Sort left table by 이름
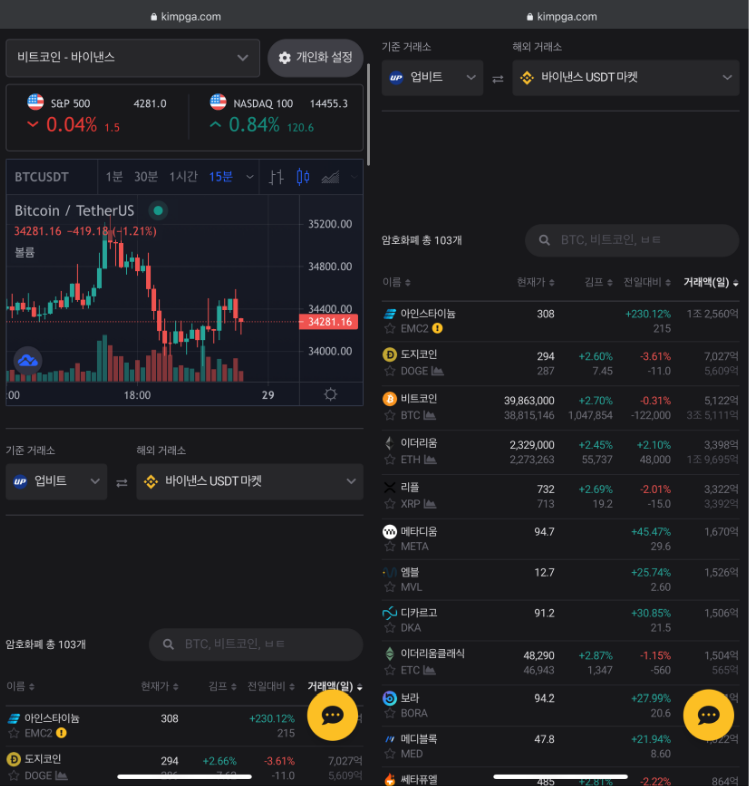 (21, 686)
